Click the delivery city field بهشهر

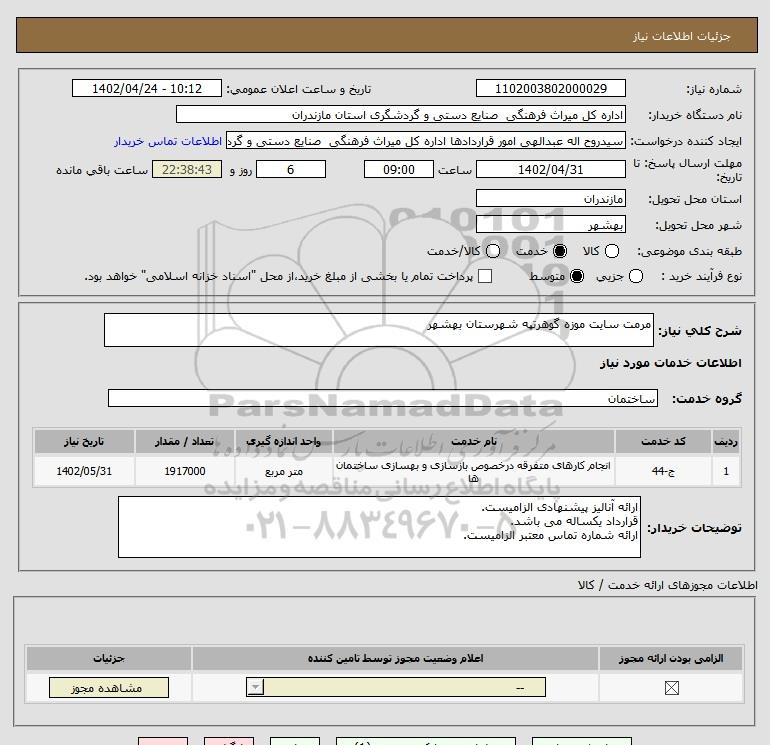(550, 224)
